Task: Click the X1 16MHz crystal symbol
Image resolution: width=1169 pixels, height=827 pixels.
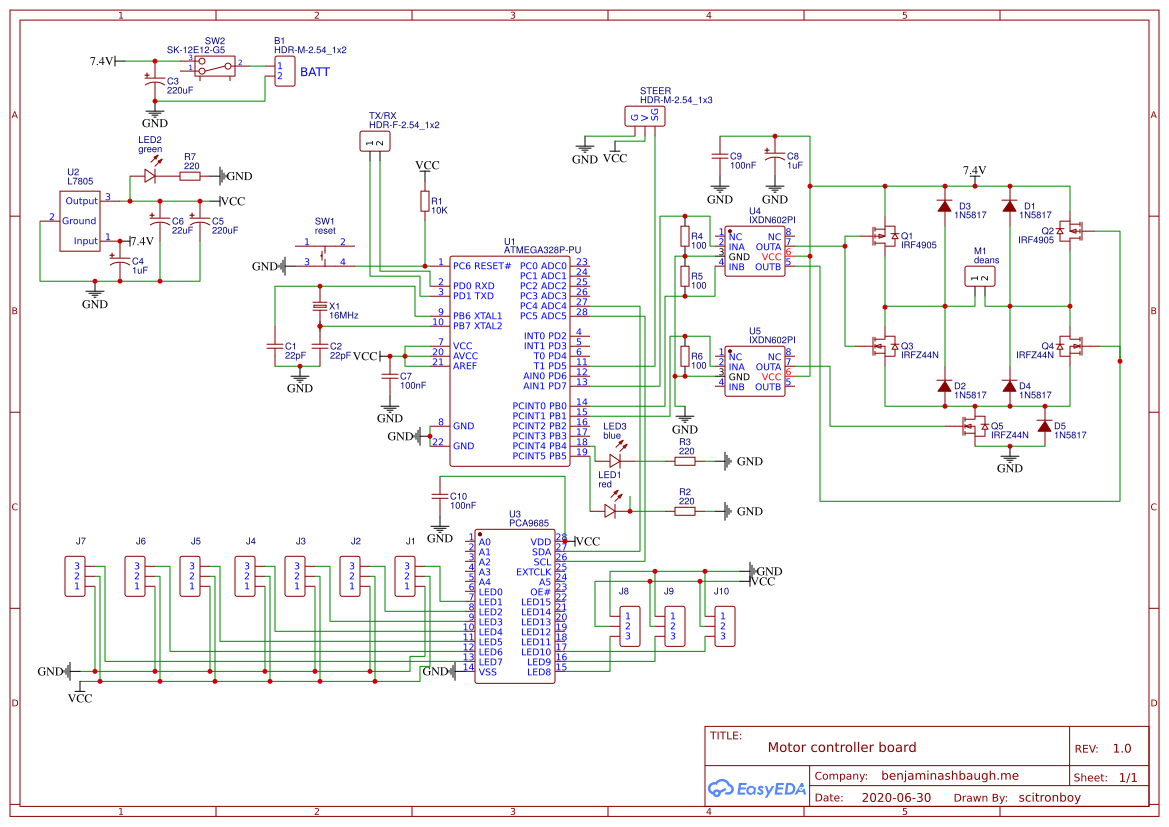Action: pos(322,305)
